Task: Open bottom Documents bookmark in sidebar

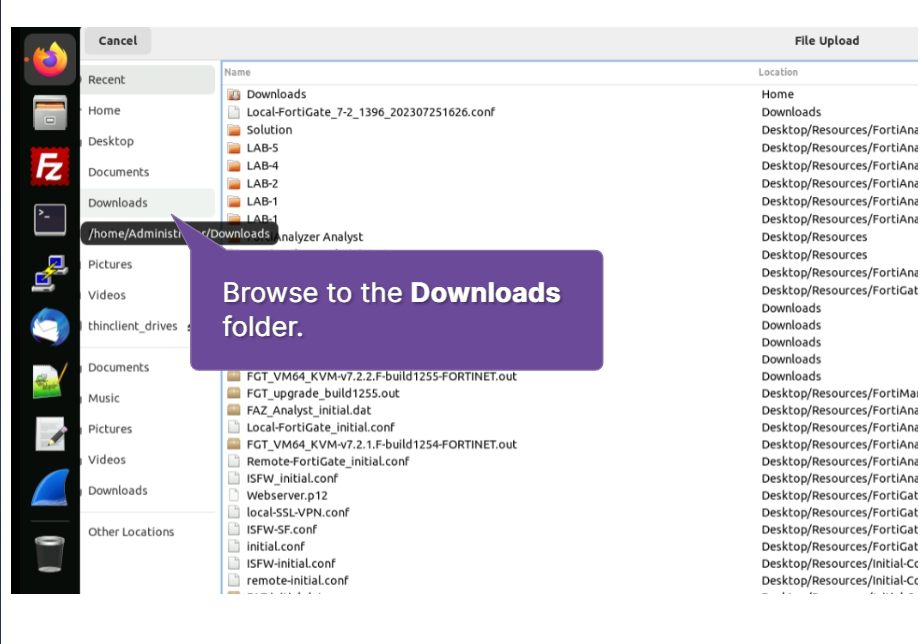Action: click(147, 367)
